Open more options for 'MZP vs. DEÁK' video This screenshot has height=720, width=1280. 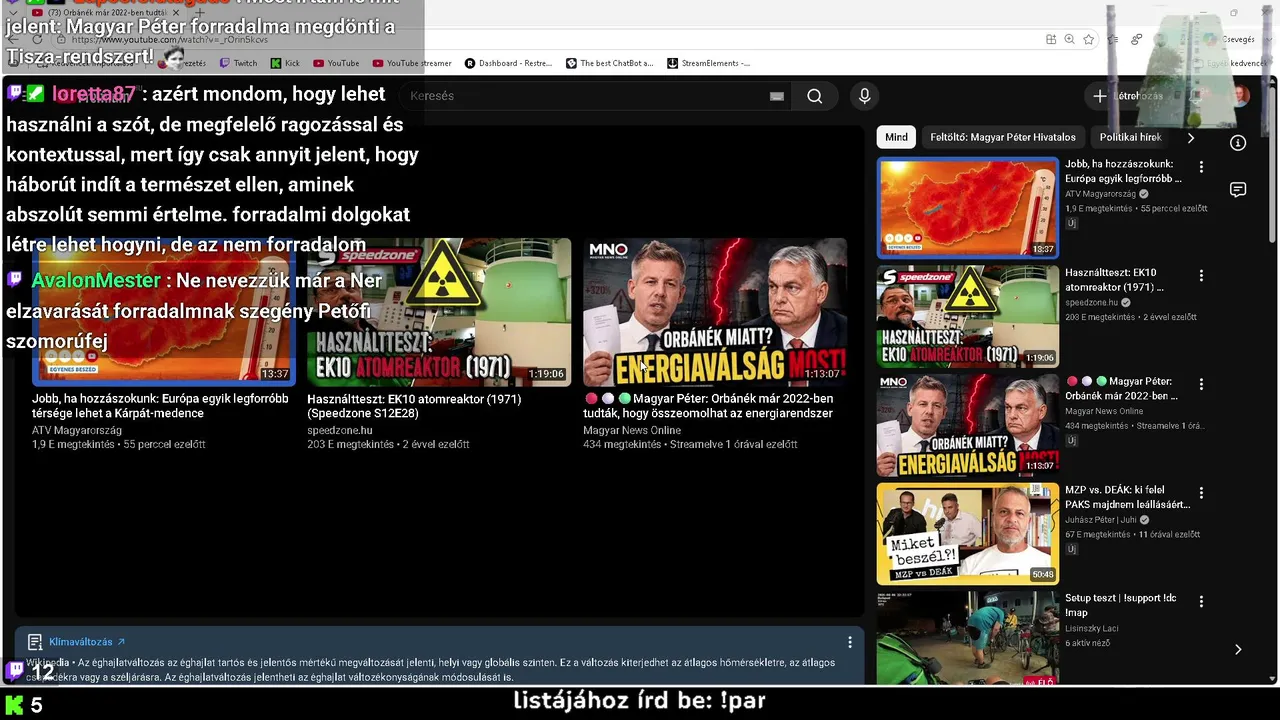click(1201, 493)
